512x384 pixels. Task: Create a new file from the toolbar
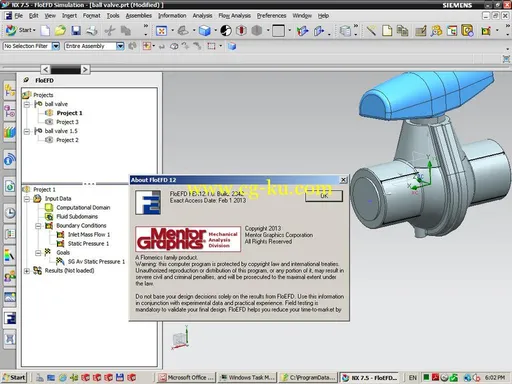45,31
